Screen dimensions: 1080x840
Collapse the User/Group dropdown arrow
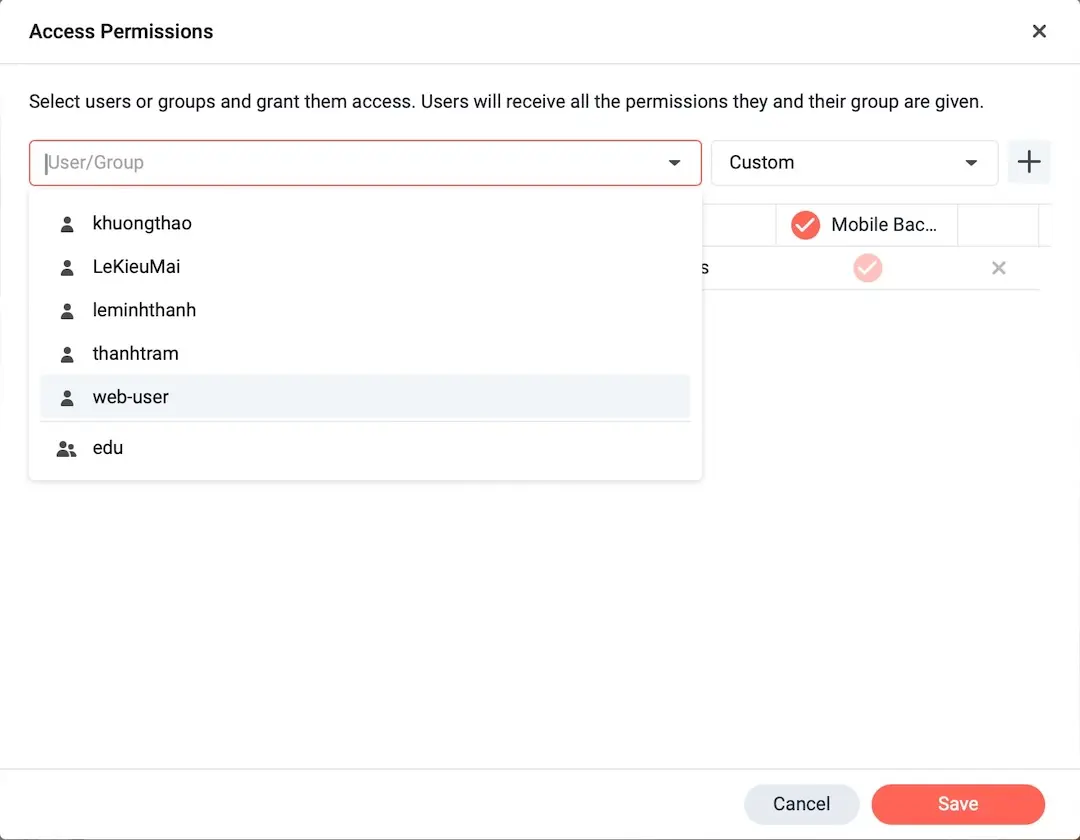click(x=674, y=163)
